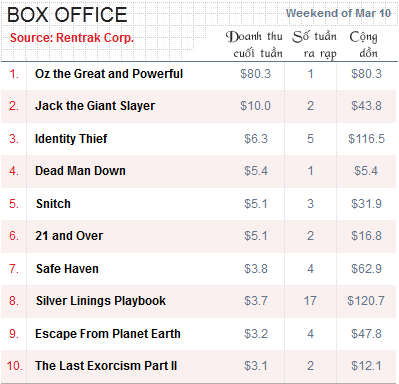Click the 17 weeks value for Silver Linings

coord(310,301)
